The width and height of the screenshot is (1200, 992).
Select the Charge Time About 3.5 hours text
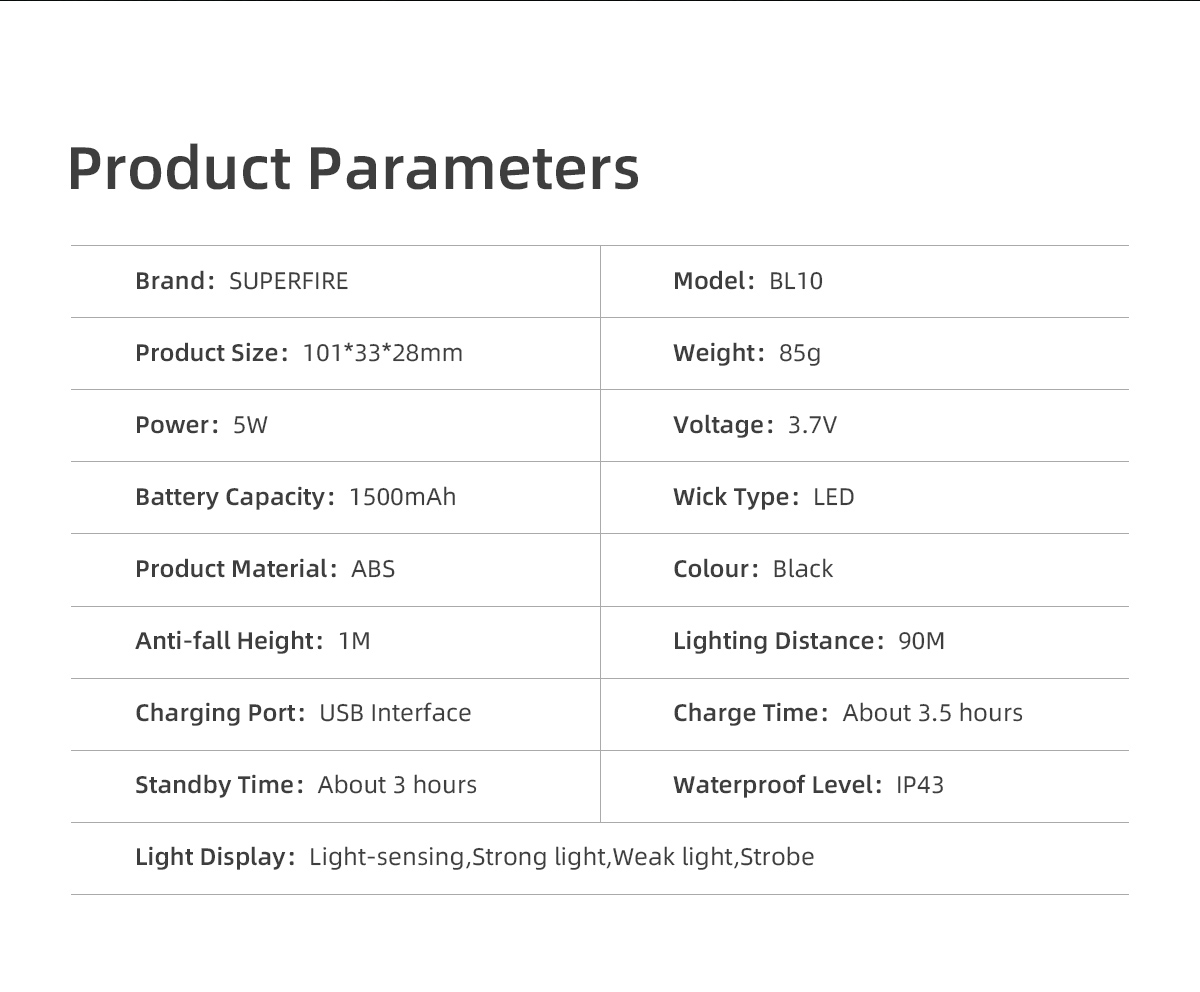click(x=848, y=713)
